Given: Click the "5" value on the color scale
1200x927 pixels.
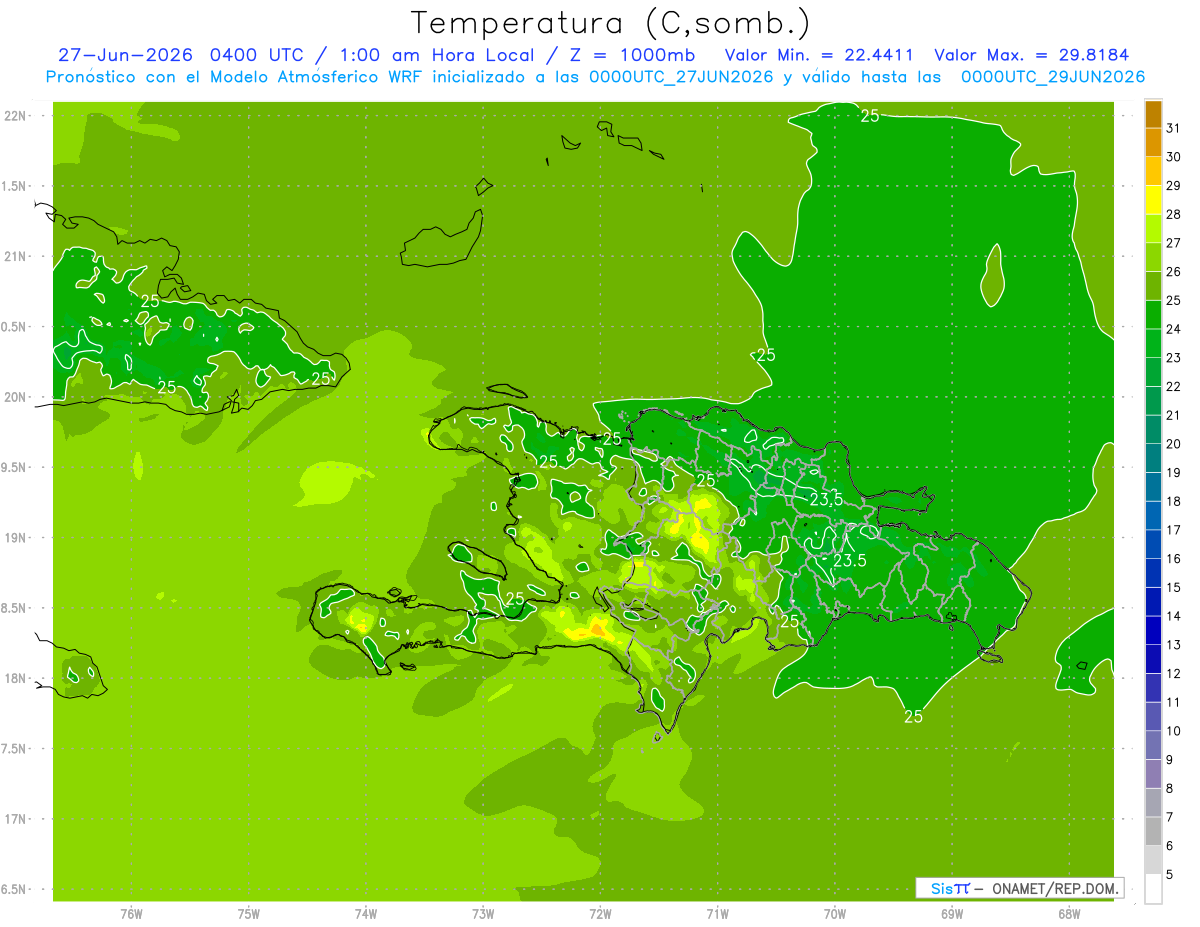Looking at the screenshot, I should point(1170,875).
